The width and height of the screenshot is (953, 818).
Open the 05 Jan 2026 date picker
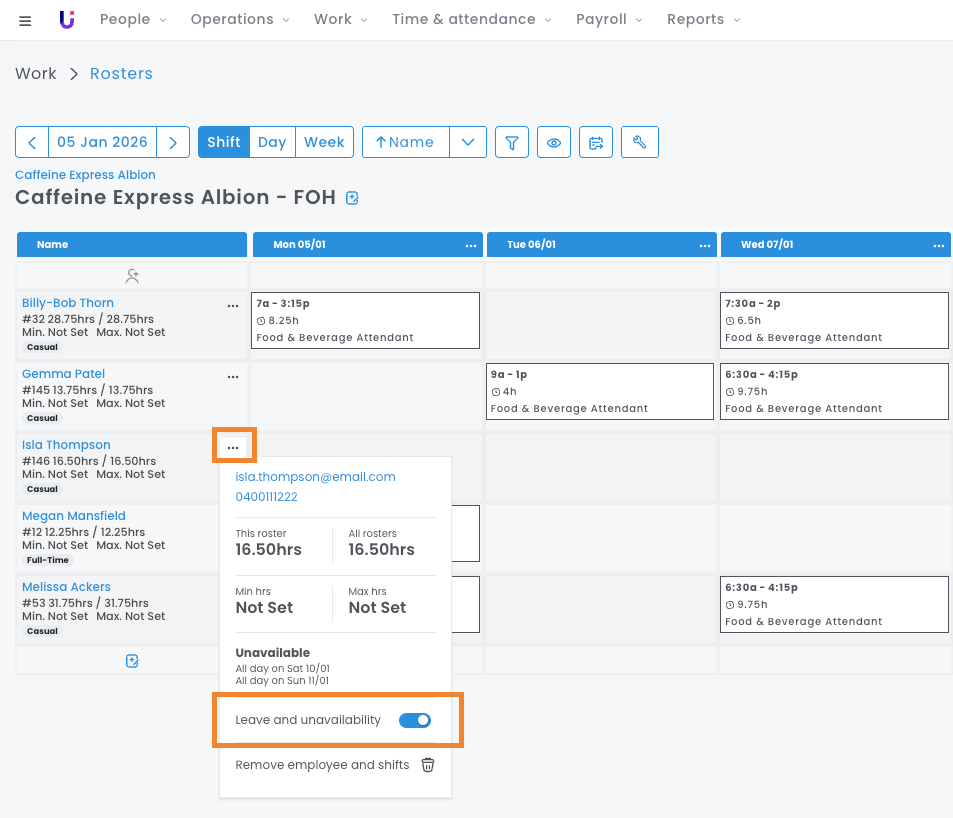[x=102, y=142]
